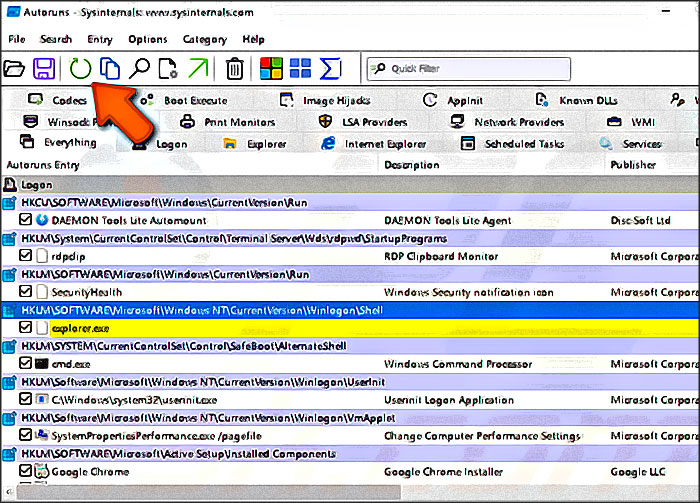
Task: Click the registry icon beside SafeBoot\AlternateShell key
Action: 9,346
